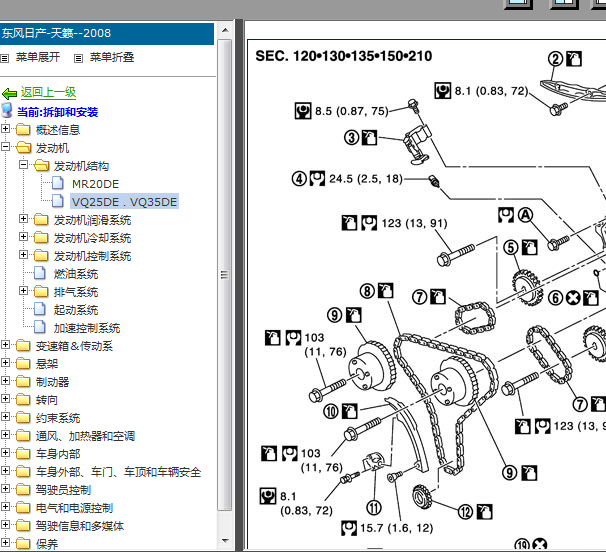The image size is (606, 552).
Task: Collapse the 发动机结构 subfolder
Action: pyautogui.click(x=23, y=164)
